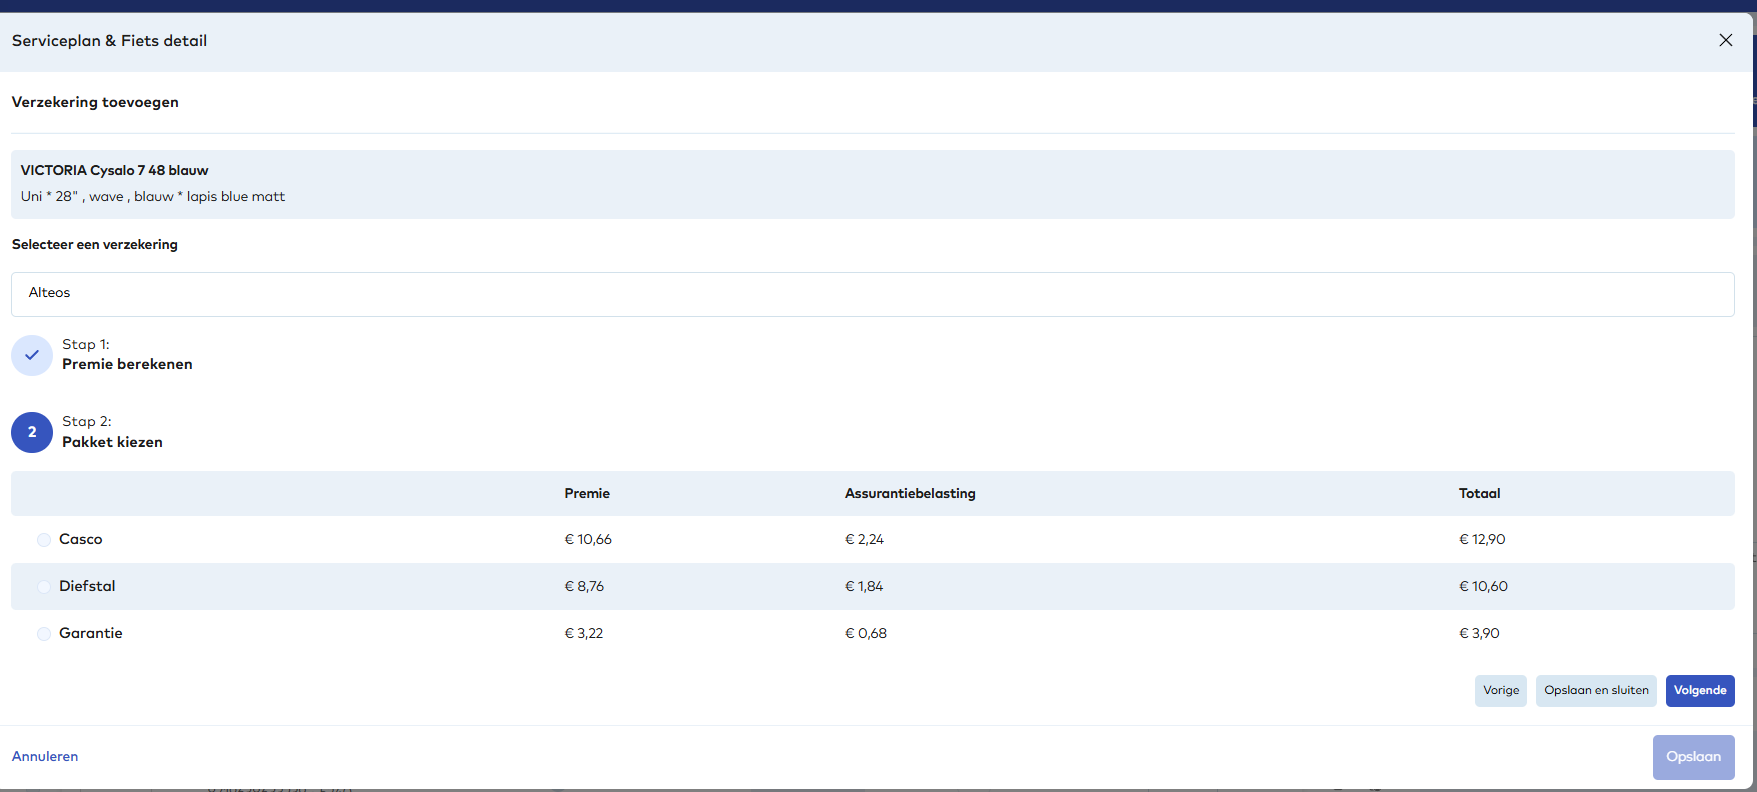This screenshot has width=1757, height=792.
Task: Click the Totaal column header
Action: click(1479, 494)
